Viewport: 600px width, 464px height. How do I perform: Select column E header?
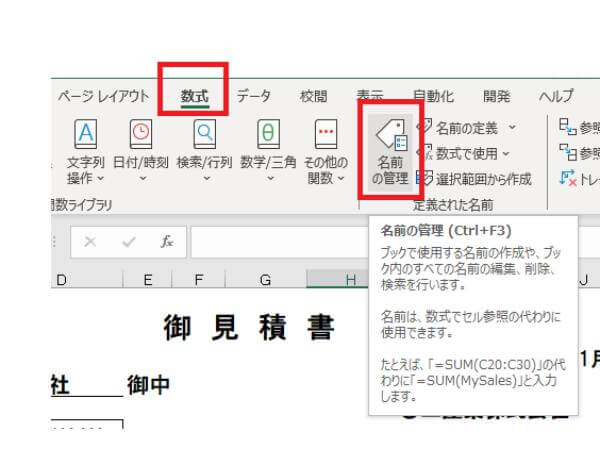(x=148, y=280)
